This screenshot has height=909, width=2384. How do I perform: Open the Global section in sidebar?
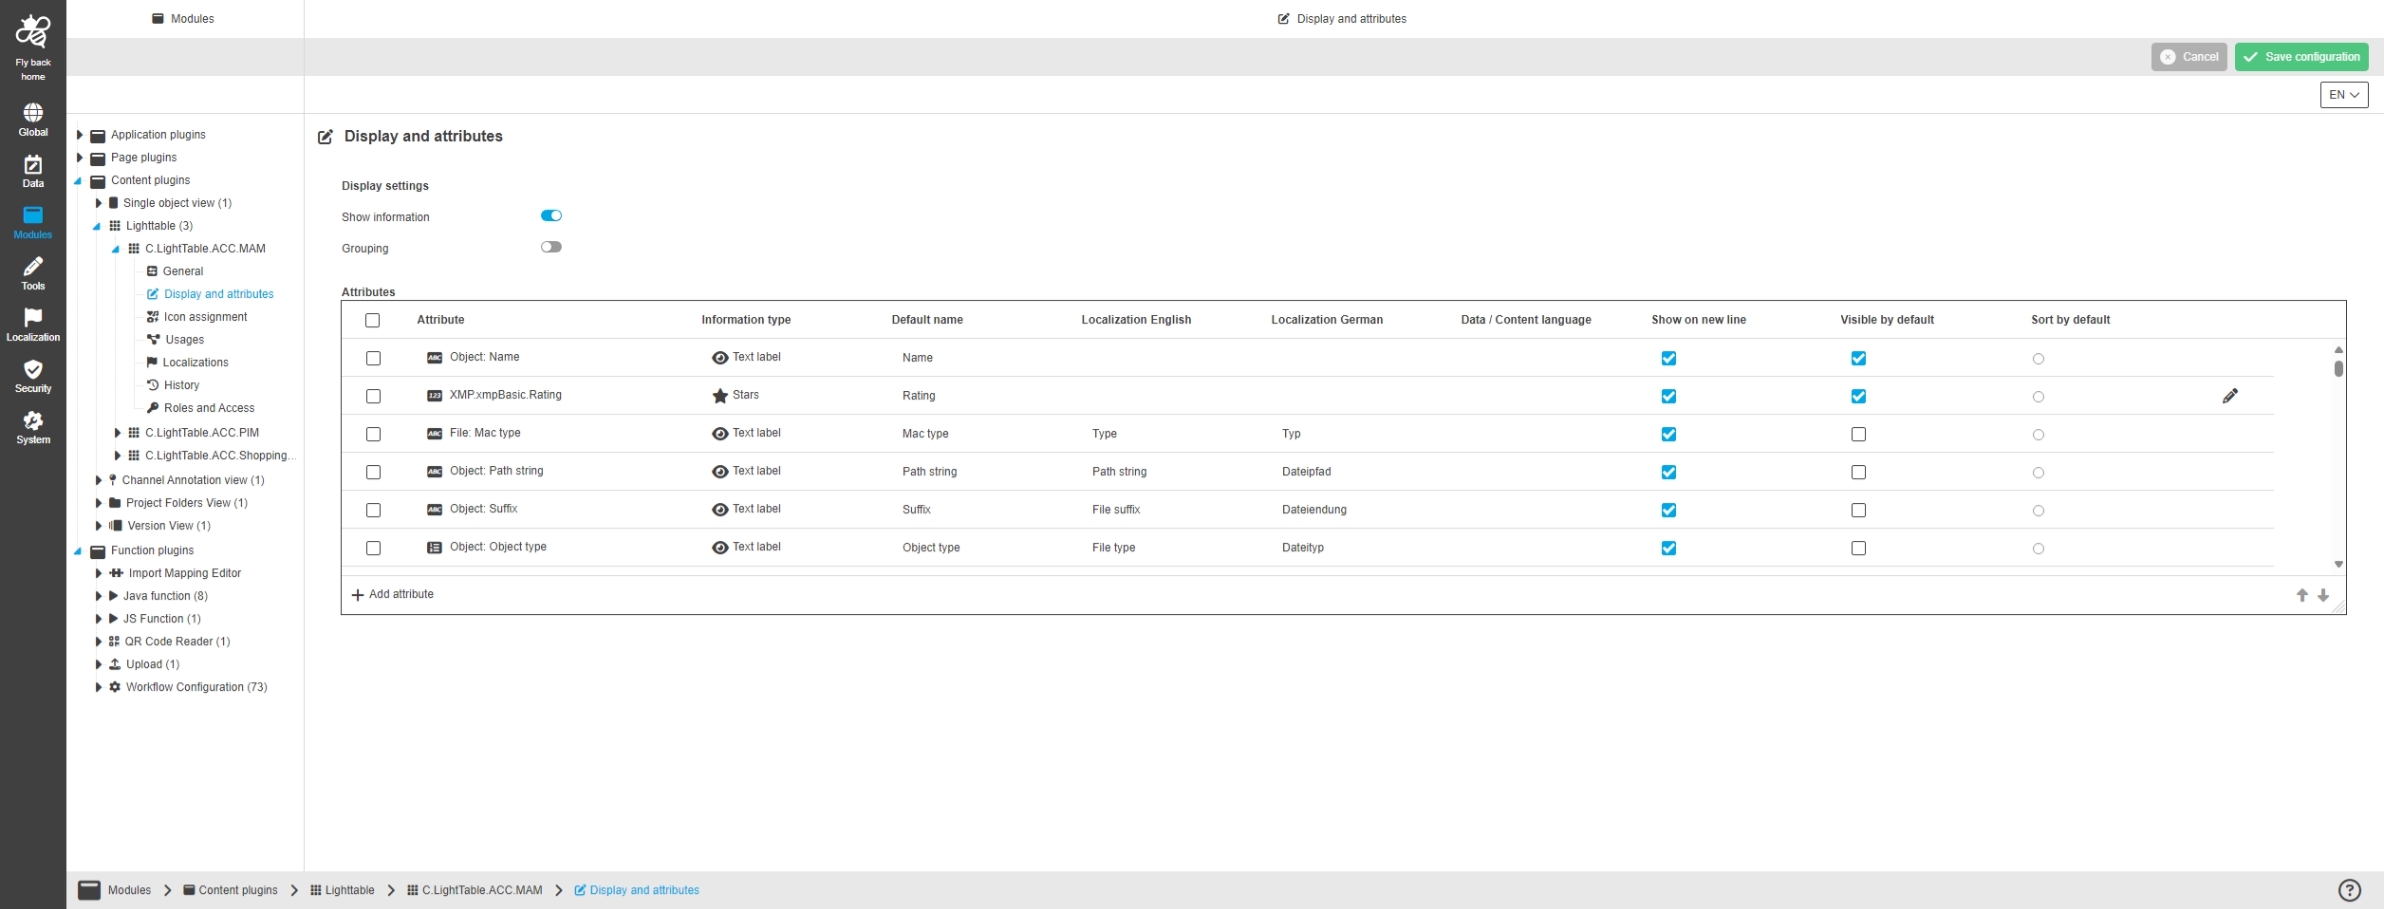click(x=33, y=119)
